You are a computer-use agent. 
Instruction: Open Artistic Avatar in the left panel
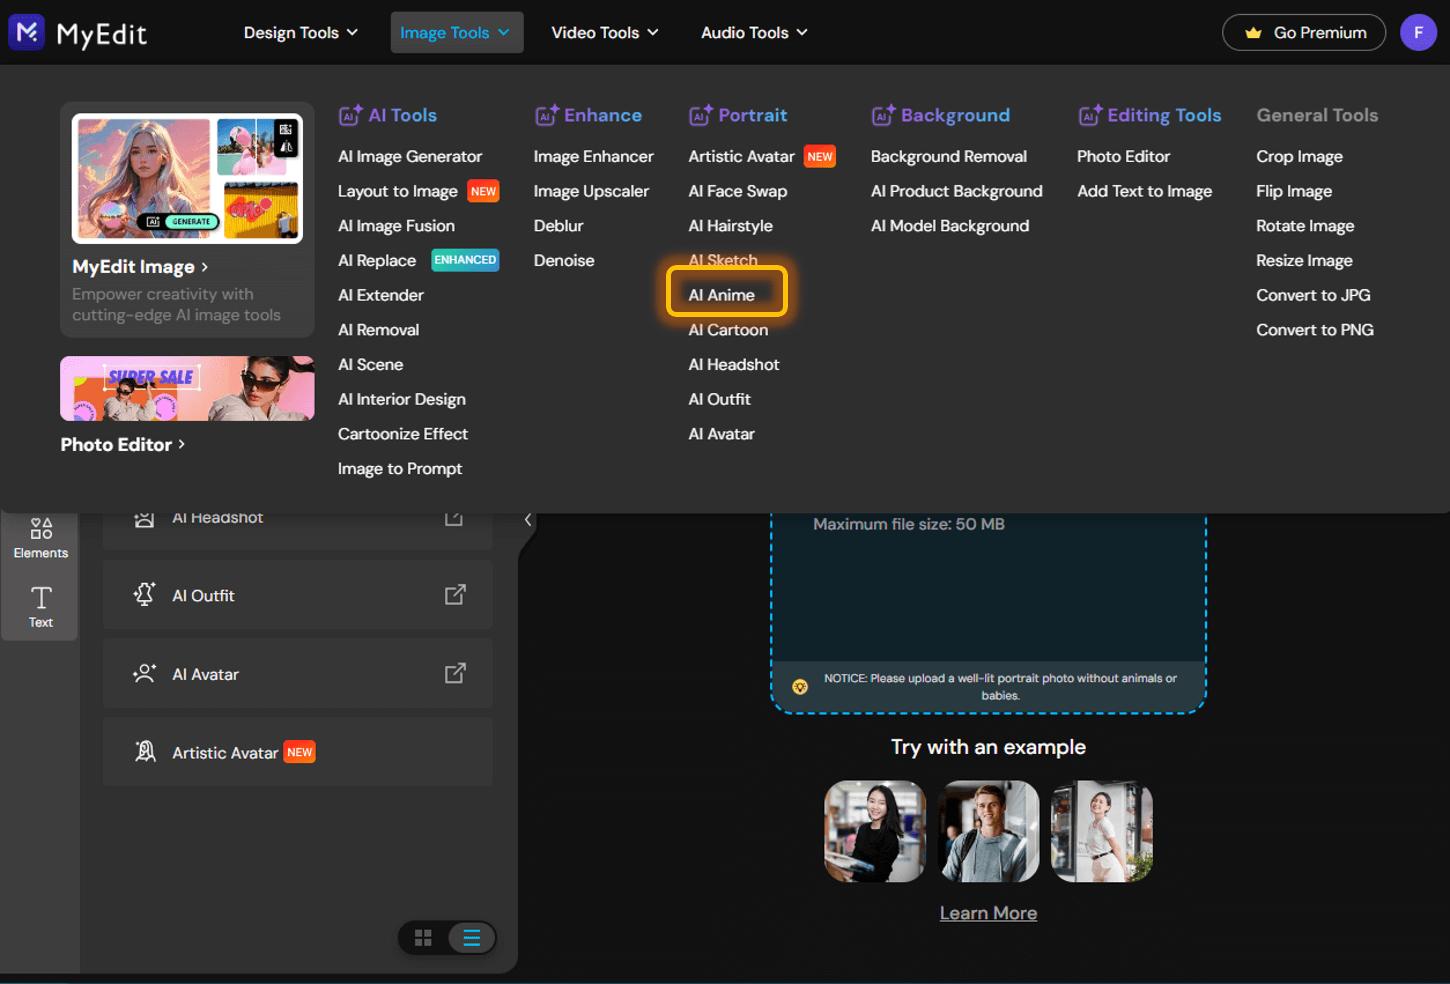coord(298,752)
